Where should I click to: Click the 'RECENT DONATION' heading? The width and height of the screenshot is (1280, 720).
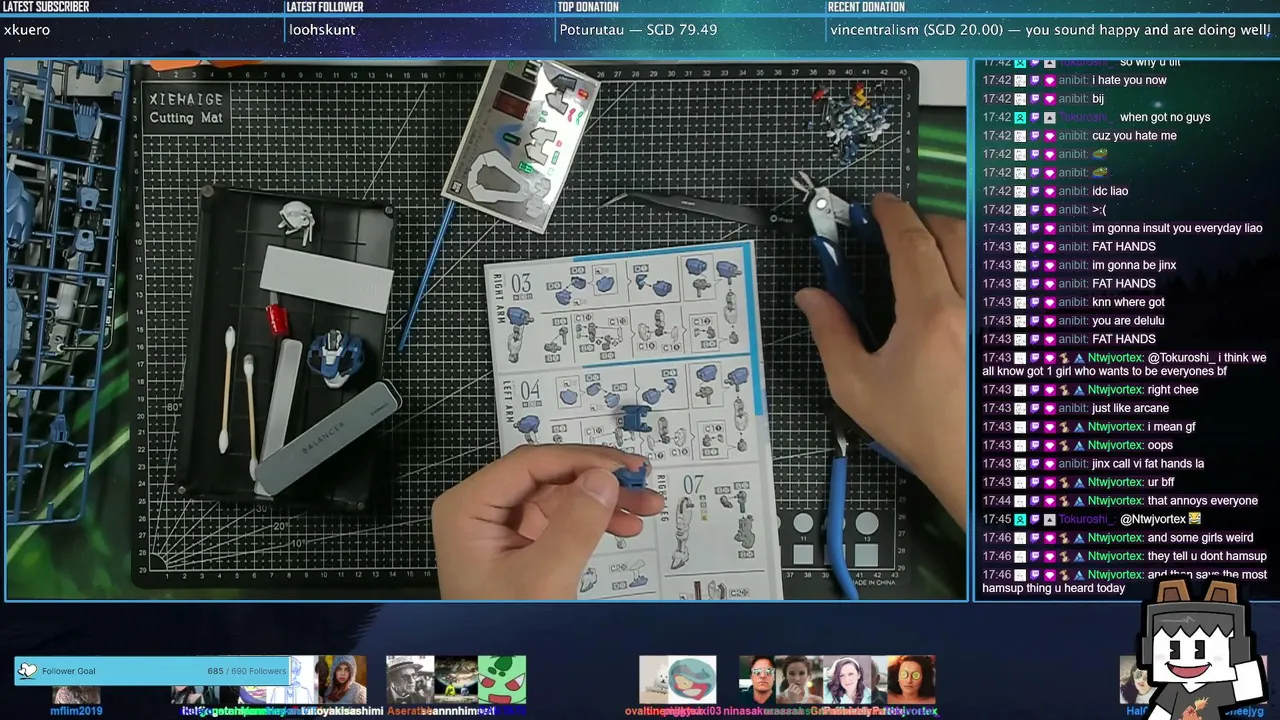pyautogui.click(x=866, y=7)
